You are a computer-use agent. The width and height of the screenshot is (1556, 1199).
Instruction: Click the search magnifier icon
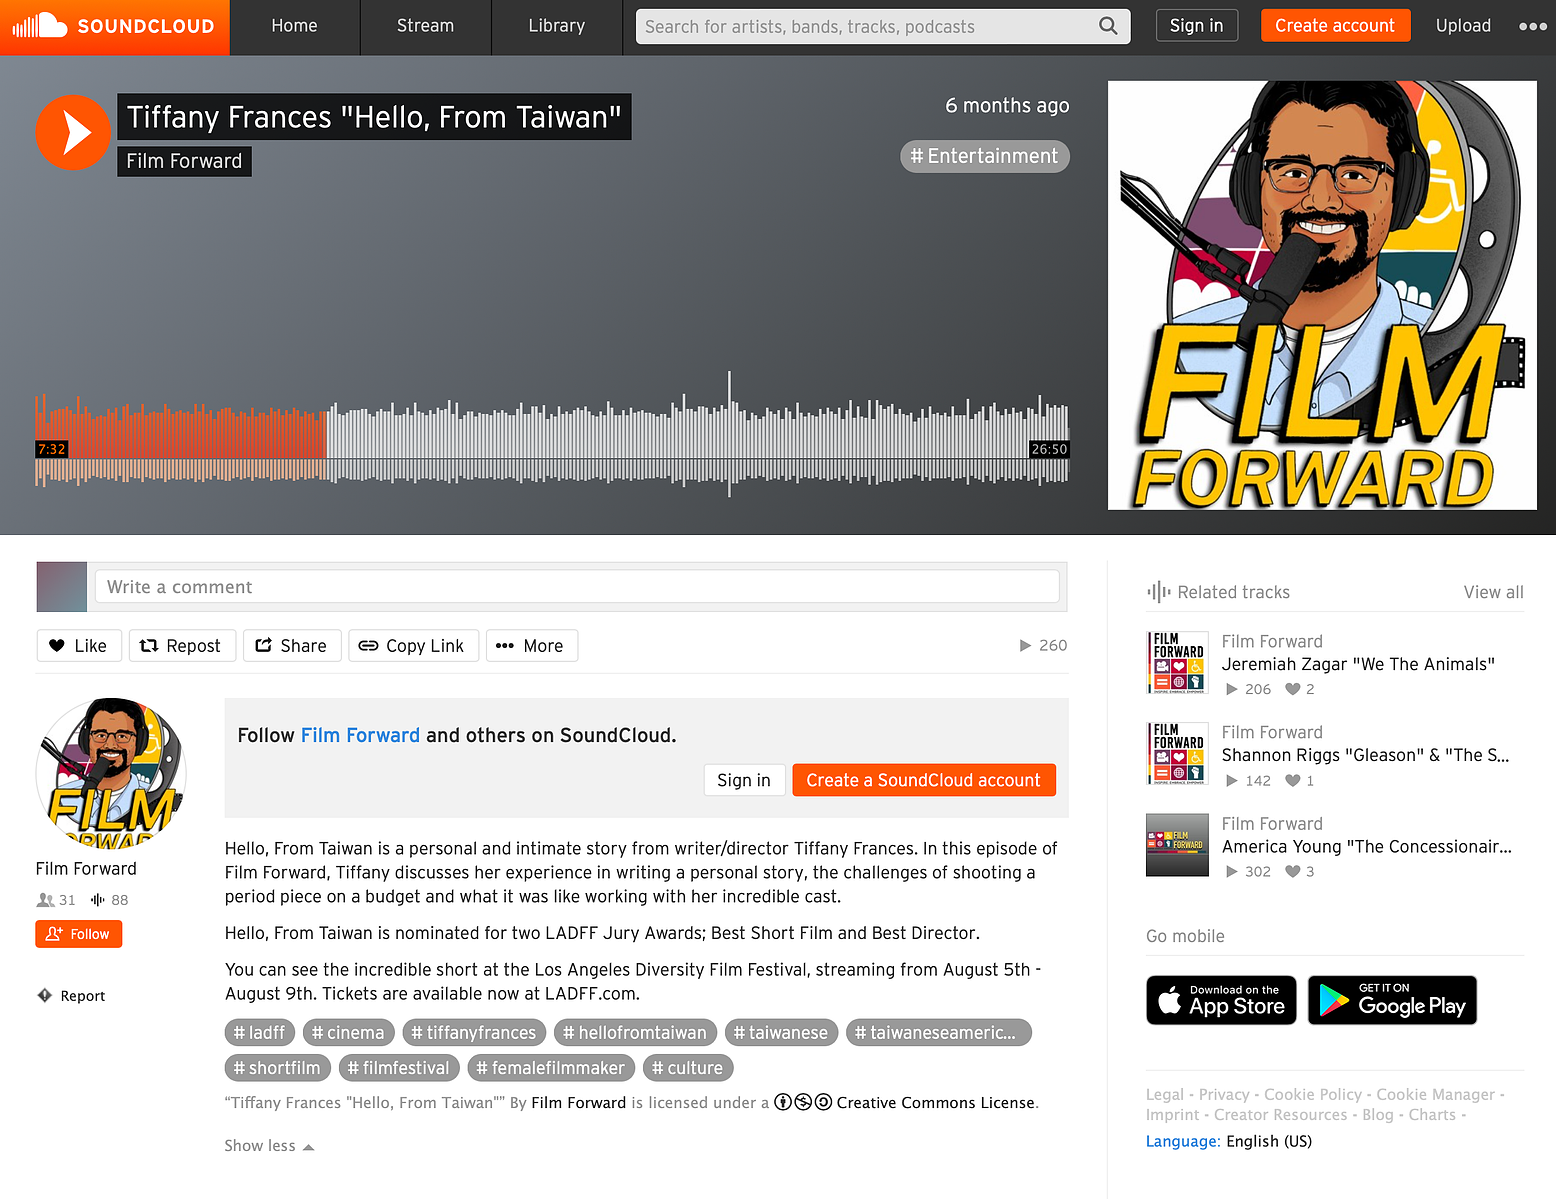click(x=1108, y=26)
